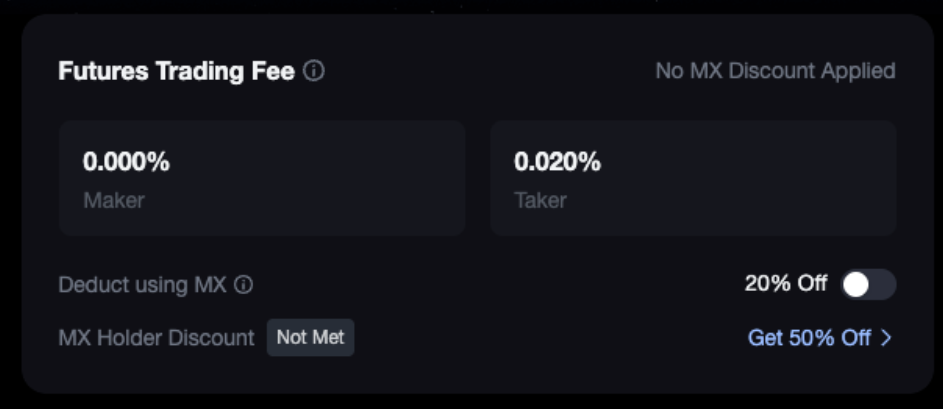Click info icon beside Futures Trading Fee
This screenshot has height=409, width=943.
[314, 71]
